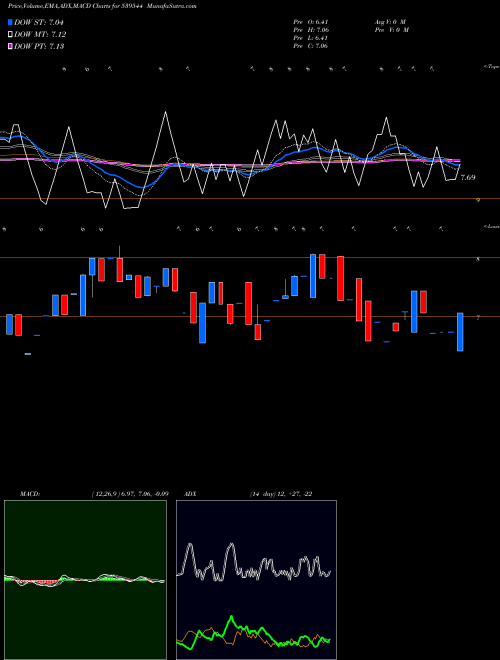
Task: Click the 'Pre O: 6.41' value
Action: tap(311, 22)
